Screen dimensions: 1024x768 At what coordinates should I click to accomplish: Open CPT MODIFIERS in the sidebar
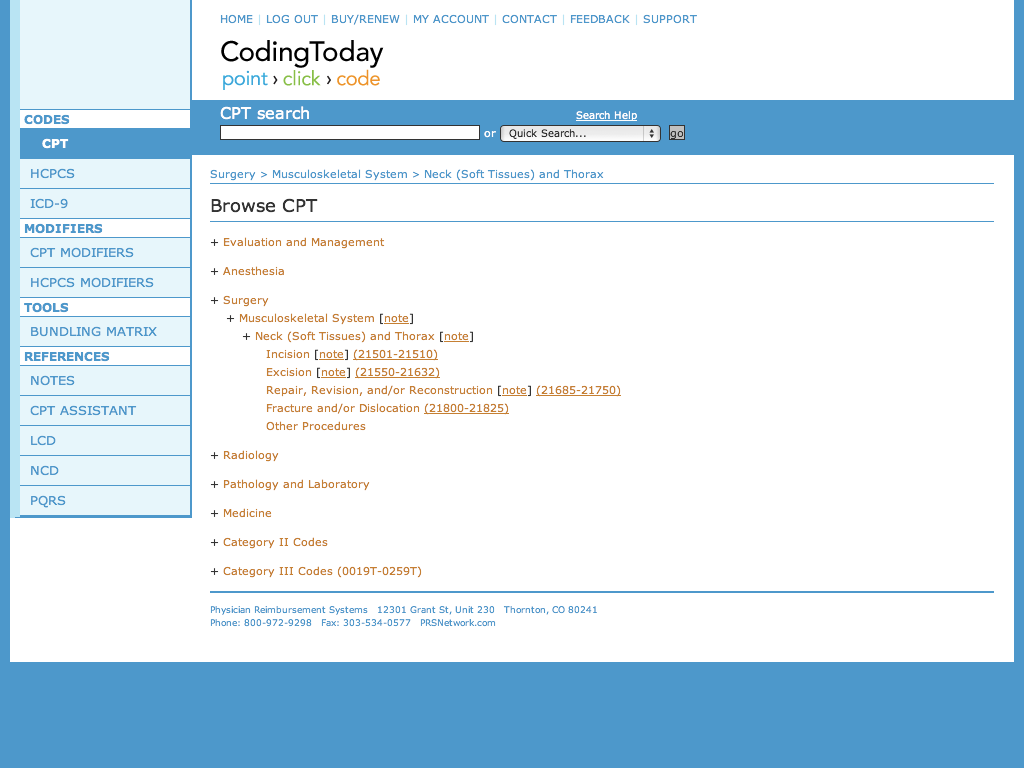(x=105, y=253)
